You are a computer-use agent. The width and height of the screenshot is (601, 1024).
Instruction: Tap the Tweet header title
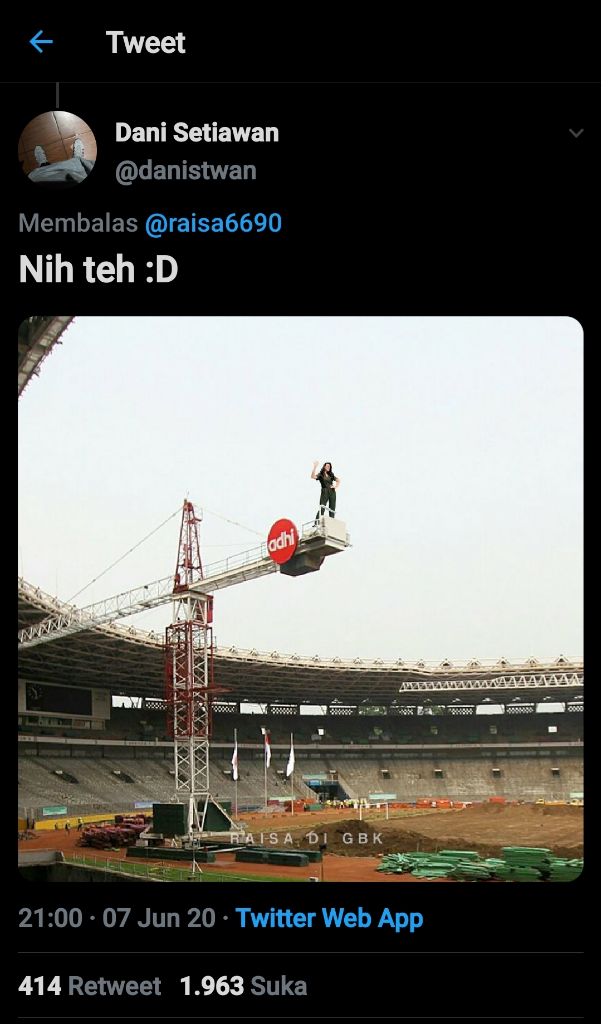[x=146, y=42]
